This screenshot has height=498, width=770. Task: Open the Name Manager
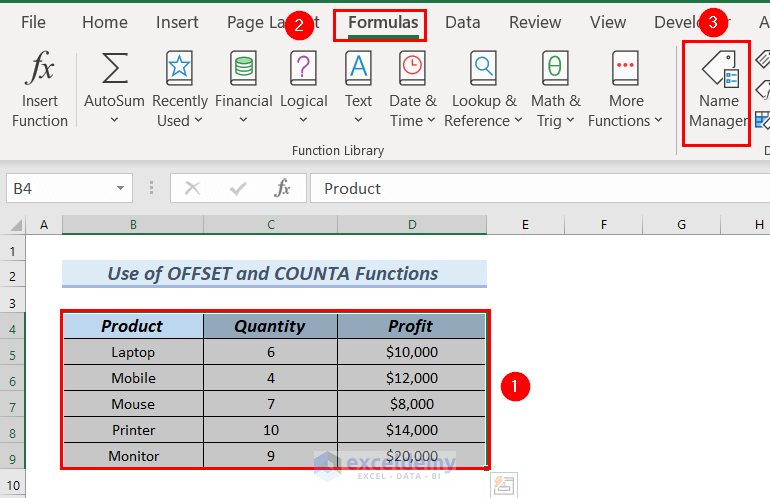pyautogui.click(x=717, y=92)
